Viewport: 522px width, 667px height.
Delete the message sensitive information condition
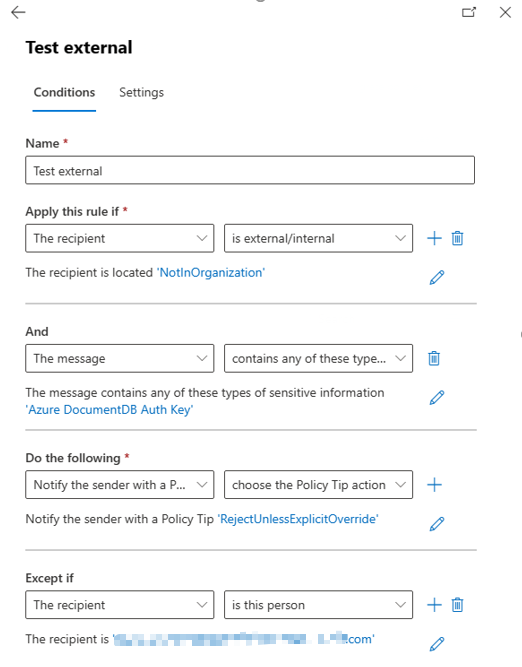tap(434, 358)
